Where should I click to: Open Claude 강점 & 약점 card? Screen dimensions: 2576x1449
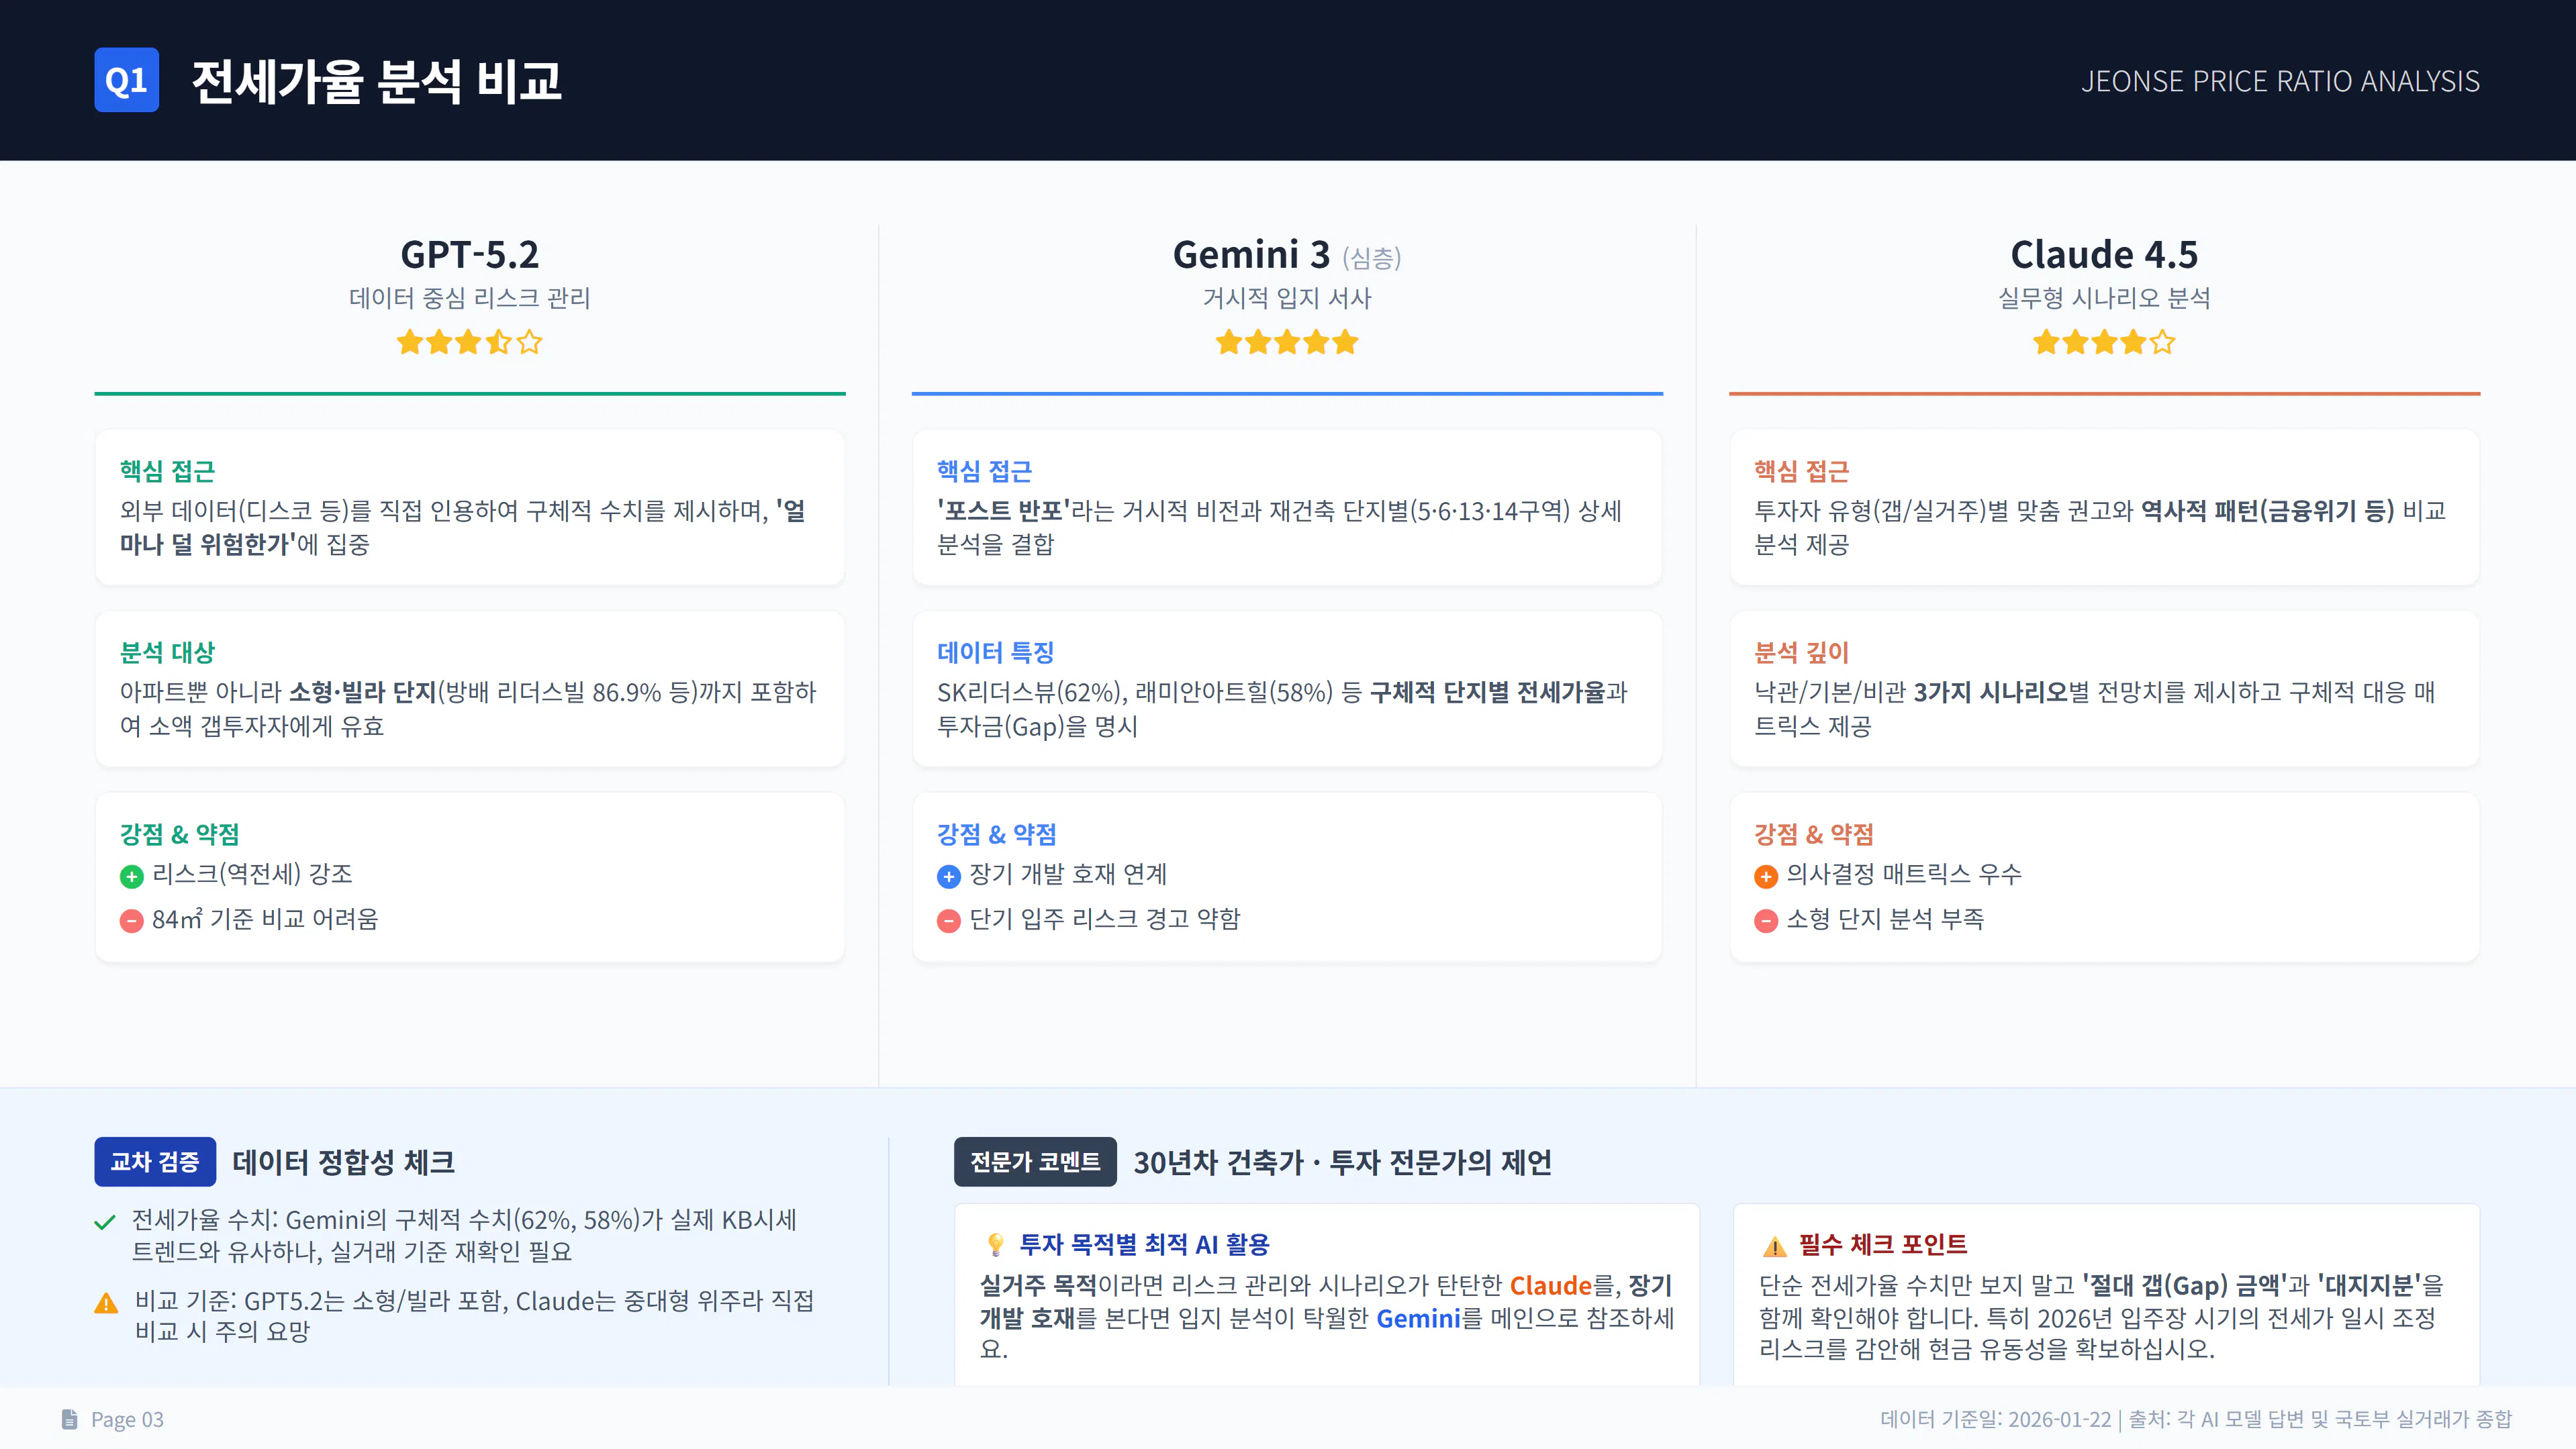click(x=2104, y=877)
